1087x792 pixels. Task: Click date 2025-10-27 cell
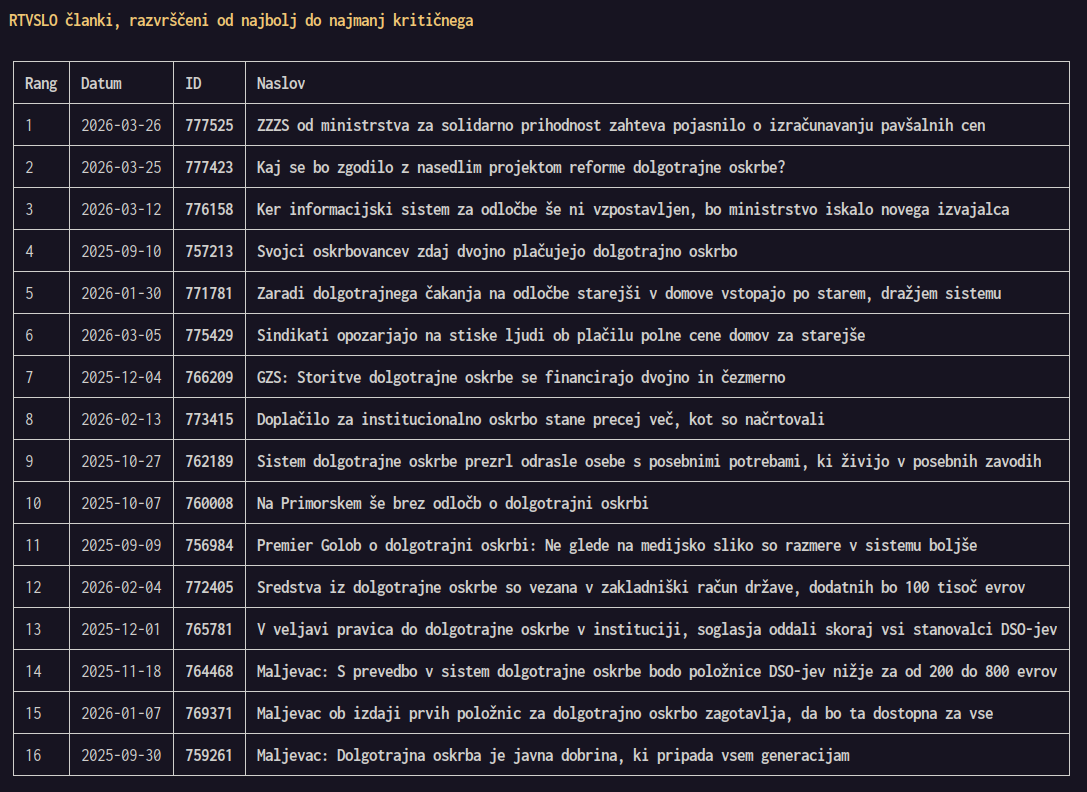coord(121,461)
